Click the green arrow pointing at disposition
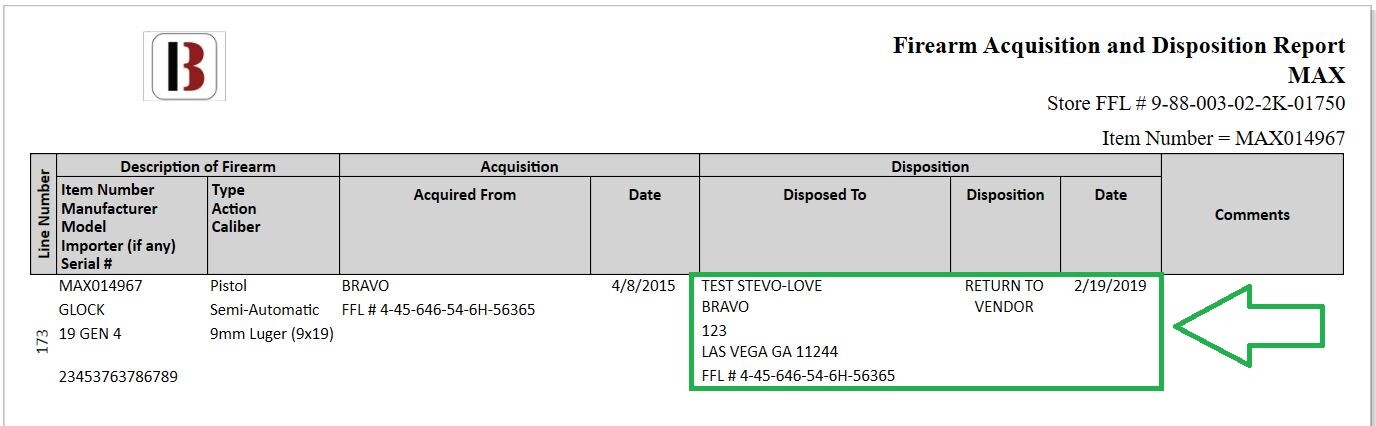The height and width of the screenshot is (426, 1376). click(1248, 326)
